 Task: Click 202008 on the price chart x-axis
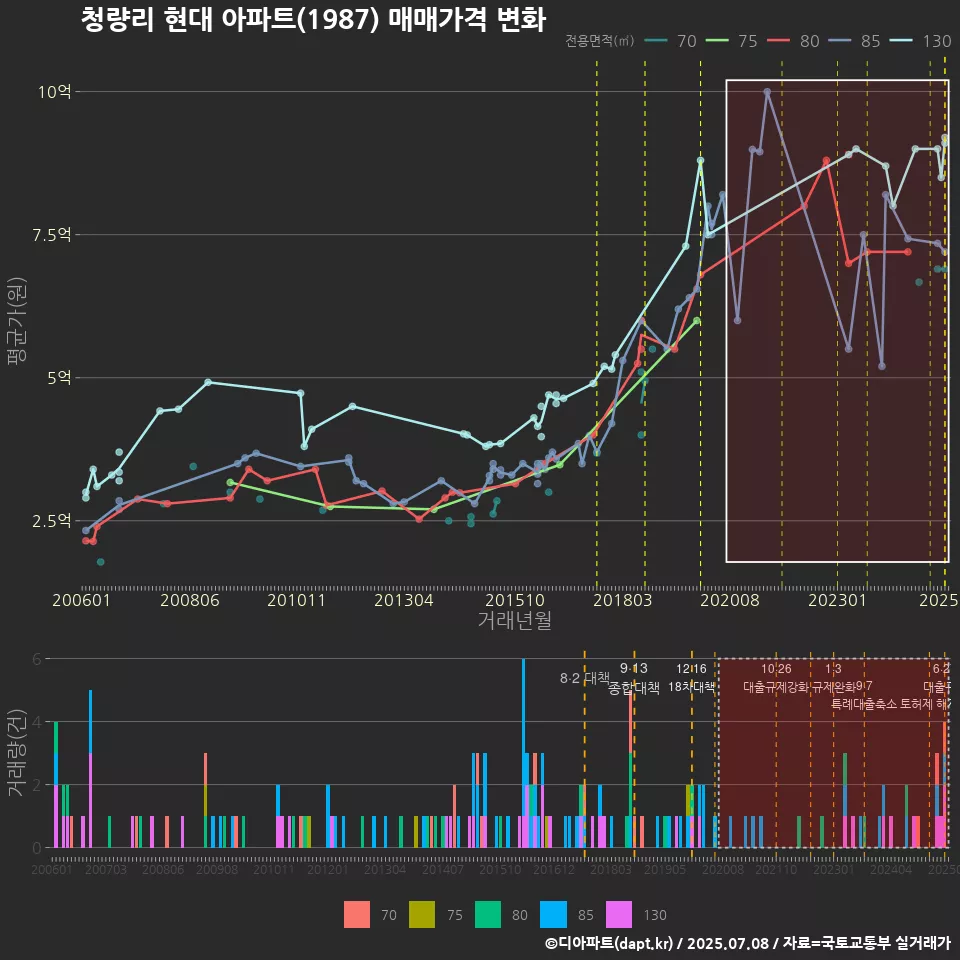click(x=730, y=600)
